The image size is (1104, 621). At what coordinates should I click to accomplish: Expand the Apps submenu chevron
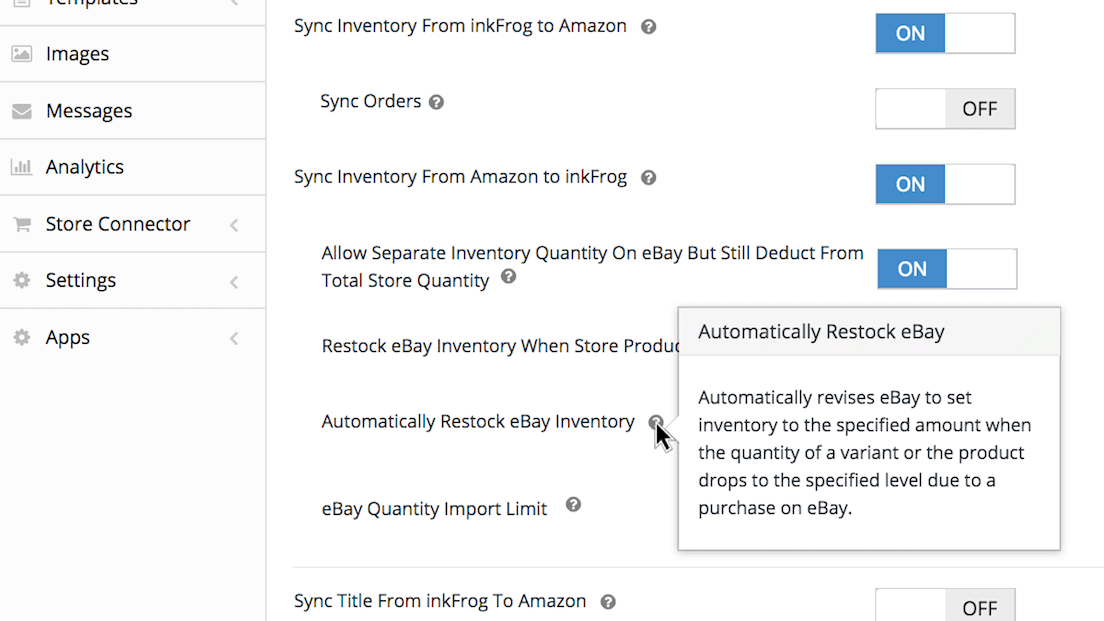pos(234,338)
